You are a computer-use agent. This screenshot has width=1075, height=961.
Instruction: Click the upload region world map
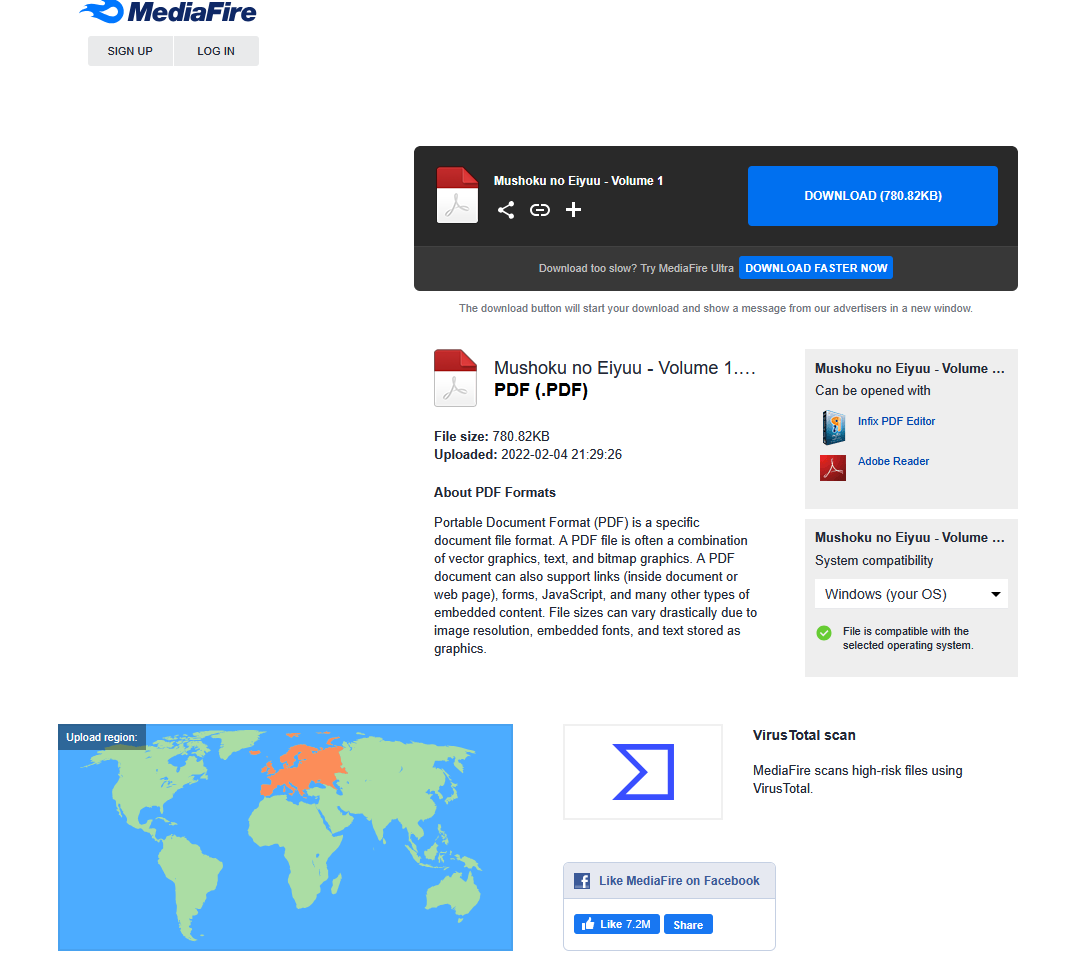[x=285, y=838]
